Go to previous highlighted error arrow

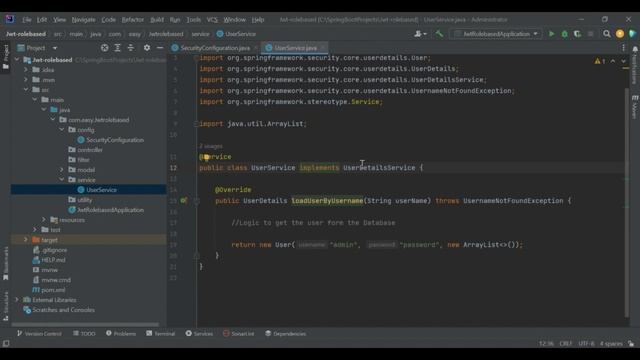613,61
